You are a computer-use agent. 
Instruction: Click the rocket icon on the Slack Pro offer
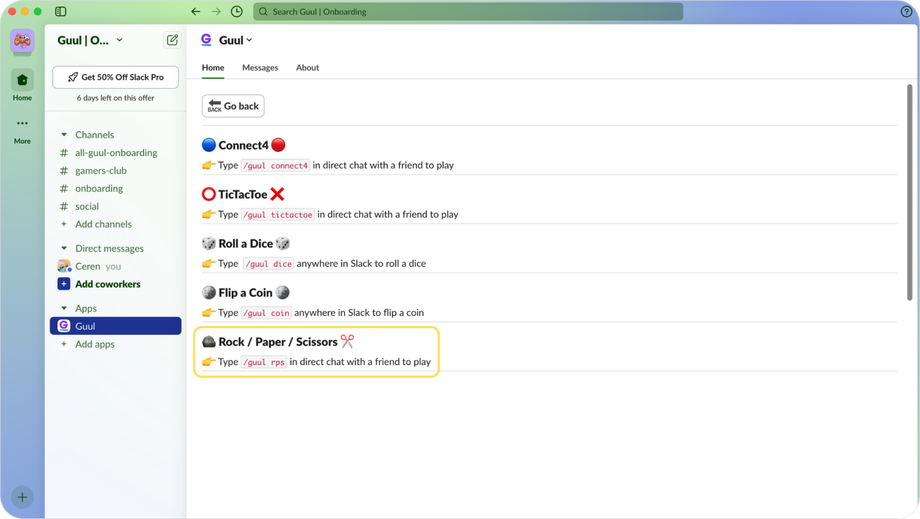tap(73, 77)
